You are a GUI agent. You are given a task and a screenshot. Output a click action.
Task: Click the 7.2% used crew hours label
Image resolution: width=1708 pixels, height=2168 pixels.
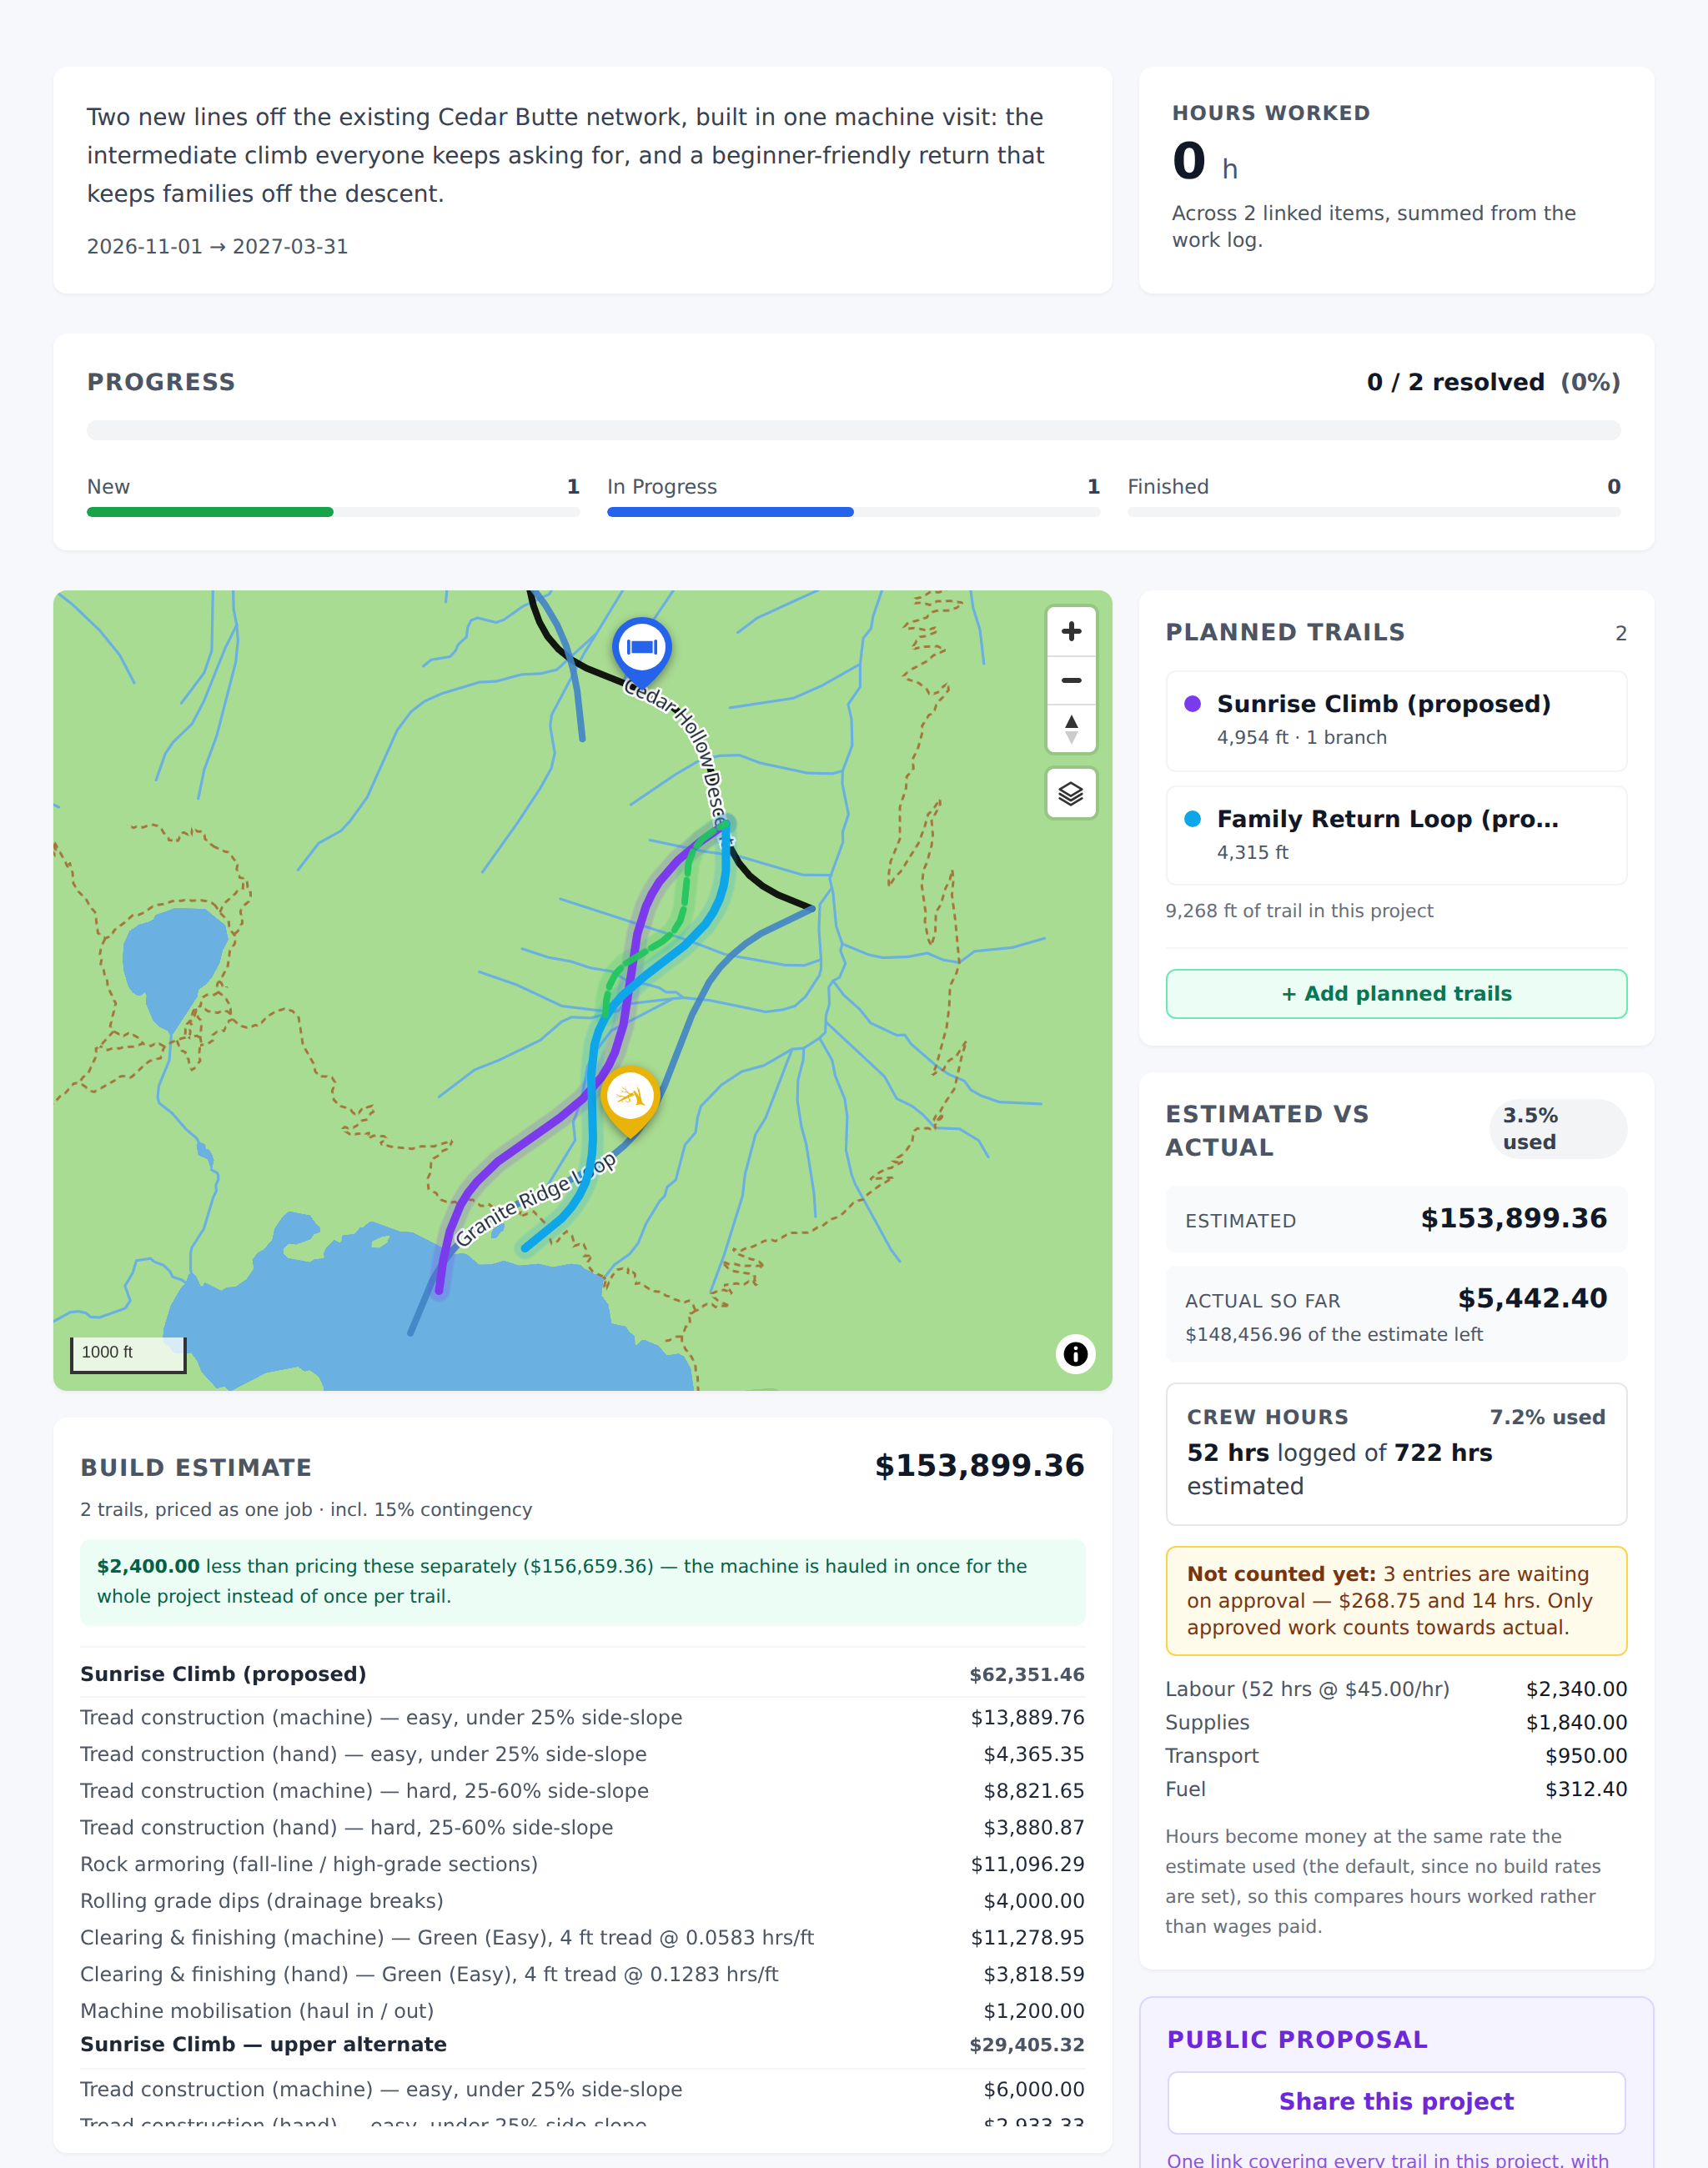[1547, 1417]
